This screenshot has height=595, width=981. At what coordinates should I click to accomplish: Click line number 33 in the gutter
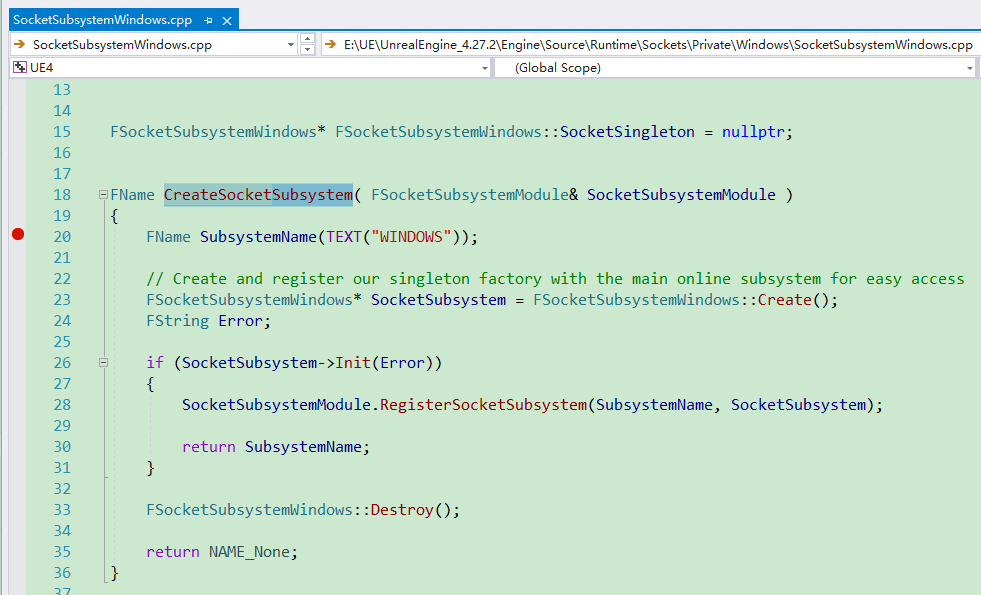(x=62, y=510)
